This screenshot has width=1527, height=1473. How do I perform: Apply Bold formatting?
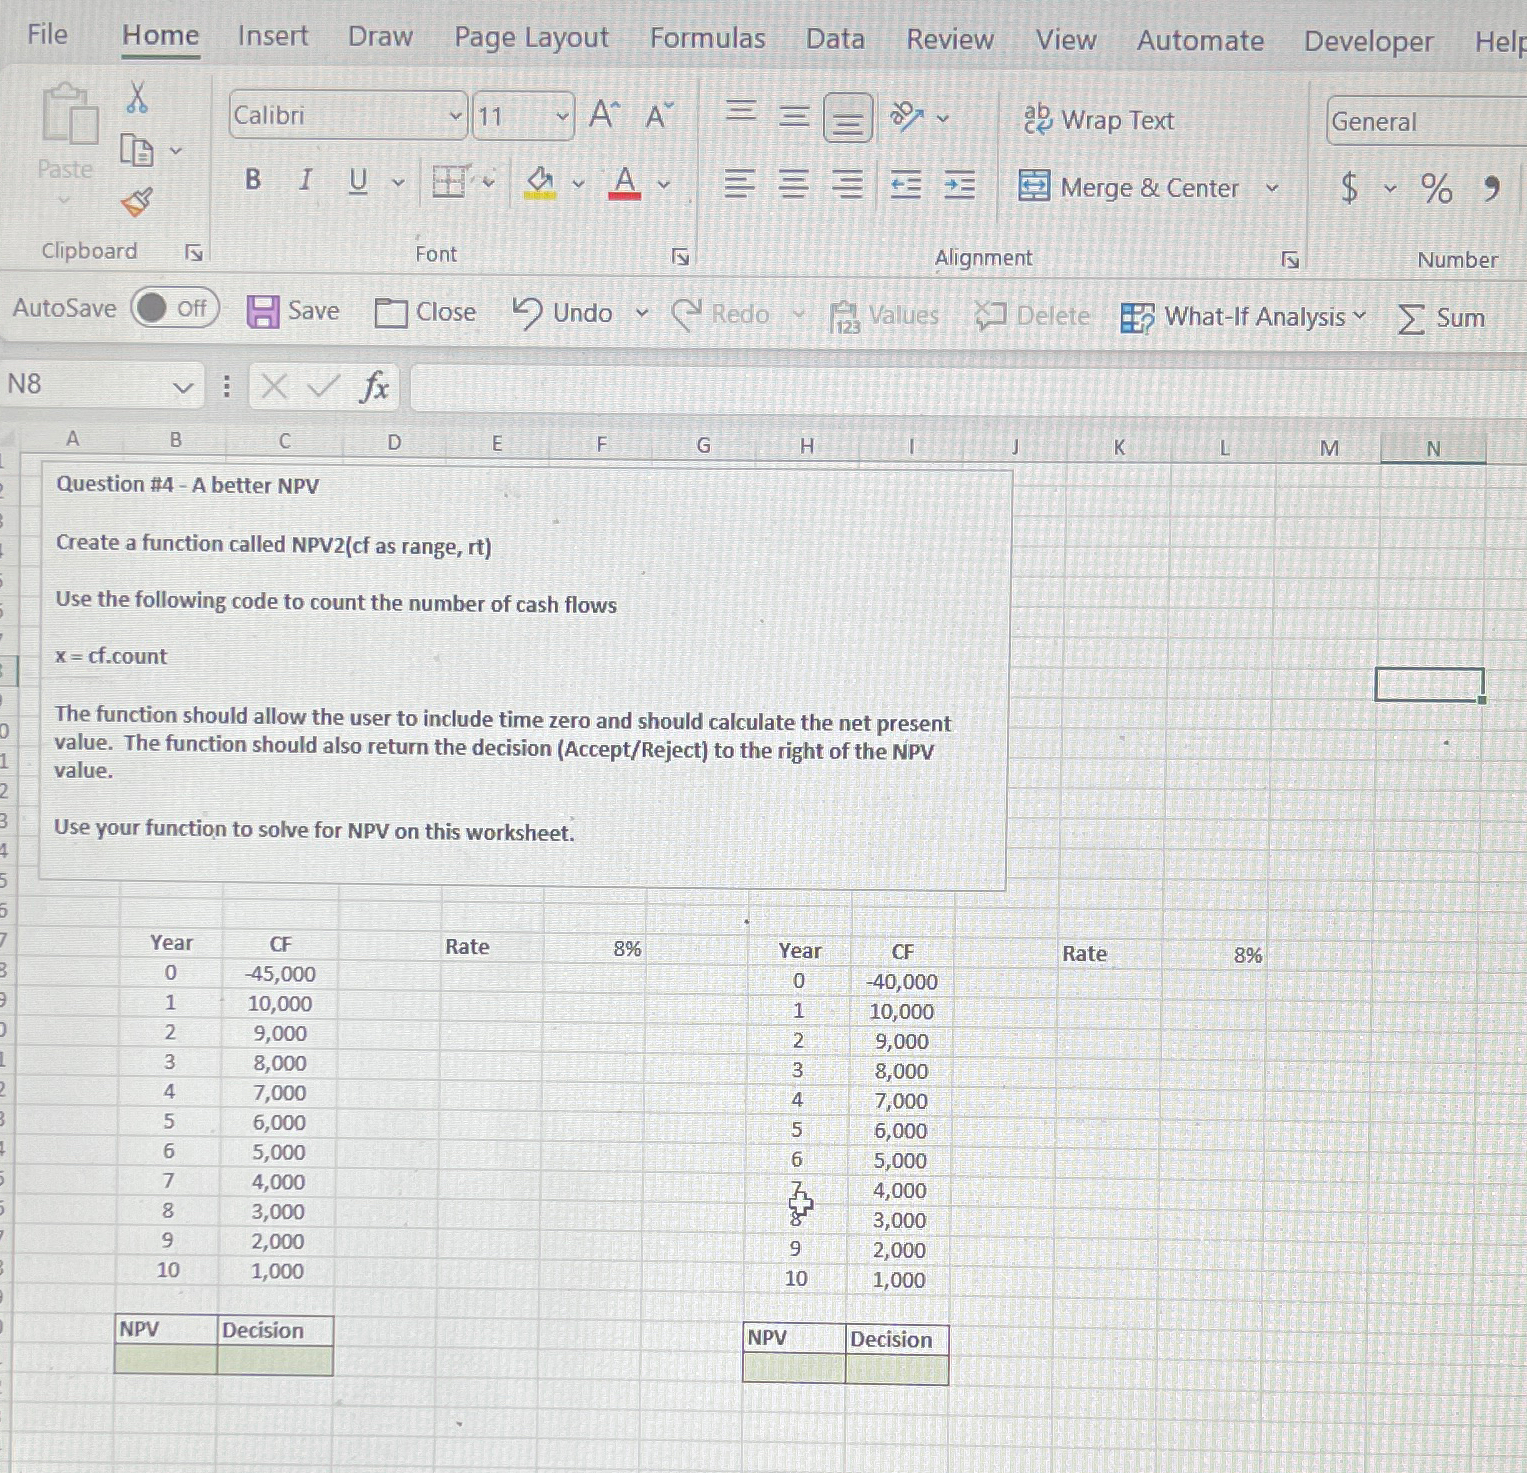pos(253,180)
